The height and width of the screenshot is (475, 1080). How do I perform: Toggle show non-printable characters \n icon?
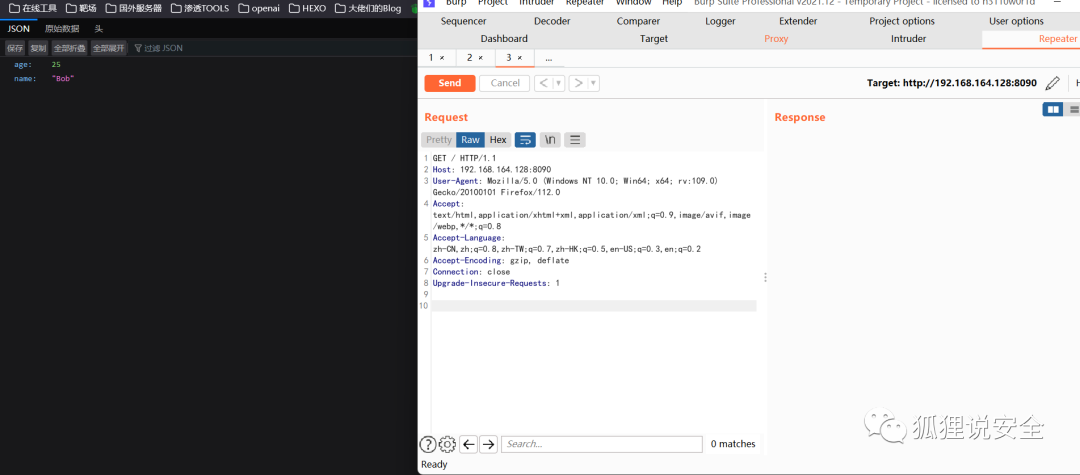(550, 140)
